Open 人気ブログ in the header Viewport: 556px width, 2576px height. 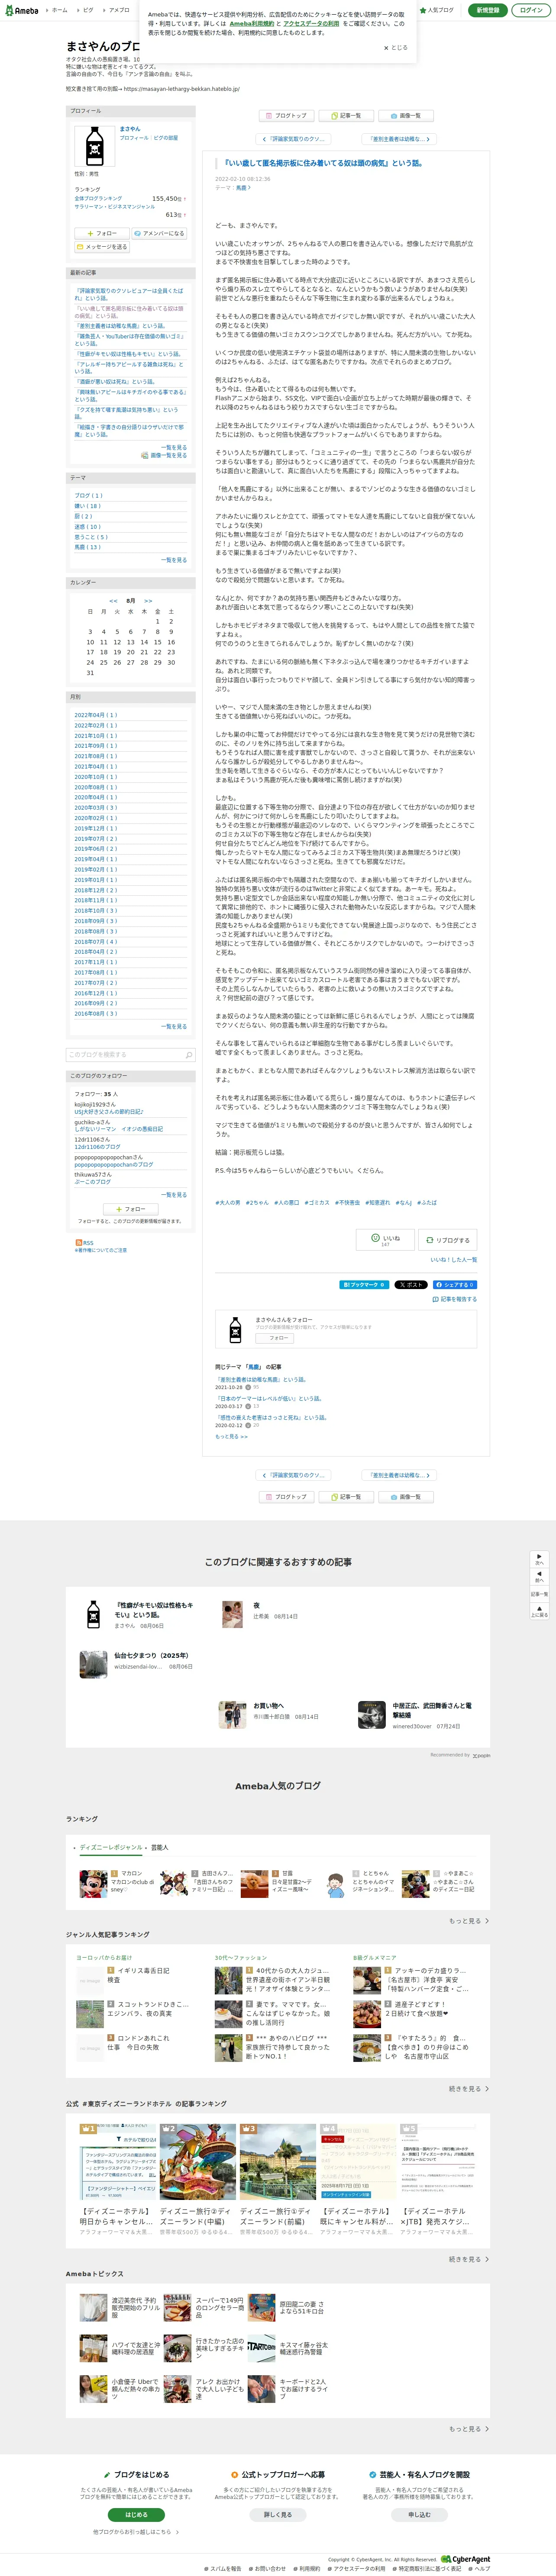click(437, 10)
